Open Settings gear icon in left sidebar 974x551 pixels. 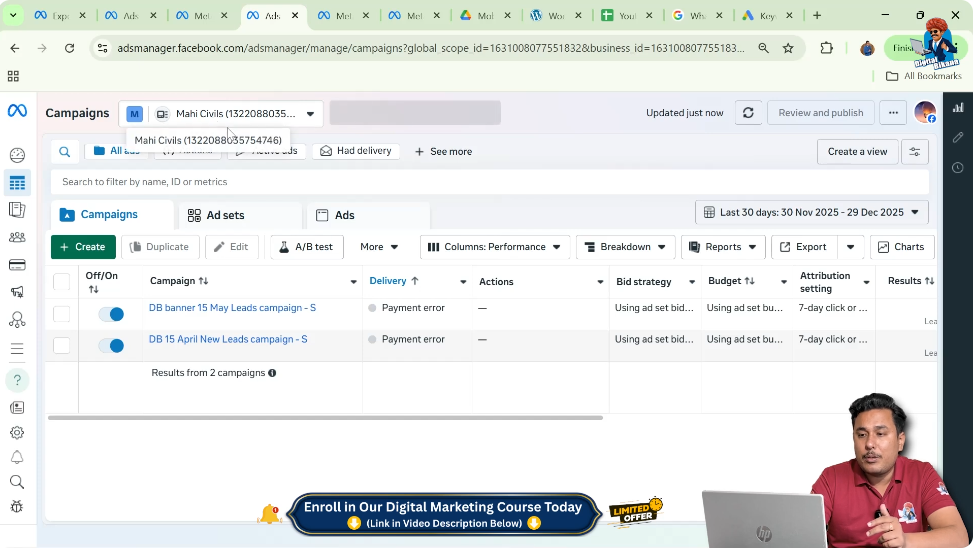(17, 432)
